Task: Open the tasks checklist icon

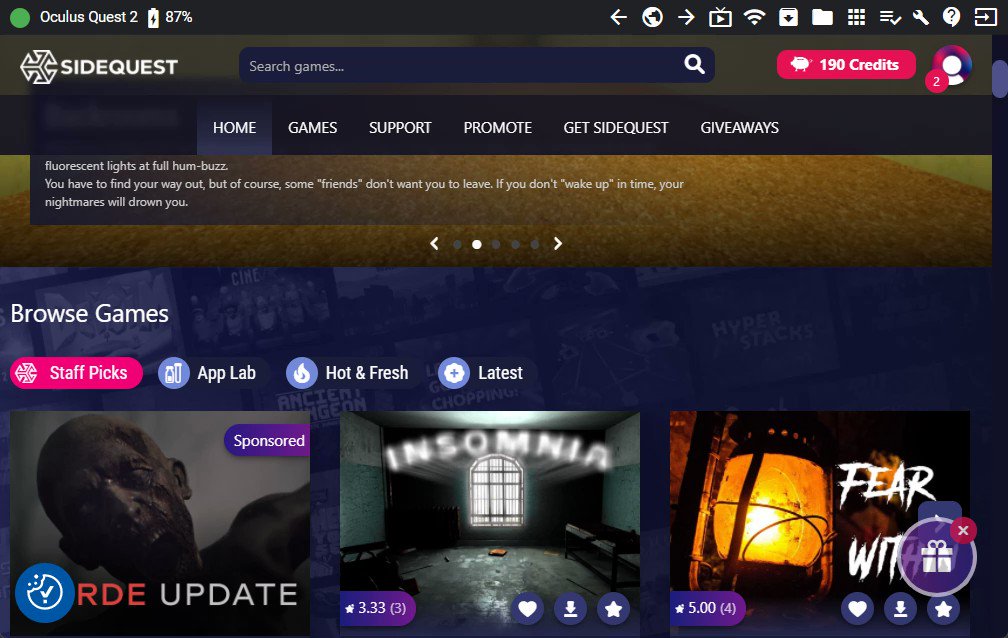Action: (890, 17)
